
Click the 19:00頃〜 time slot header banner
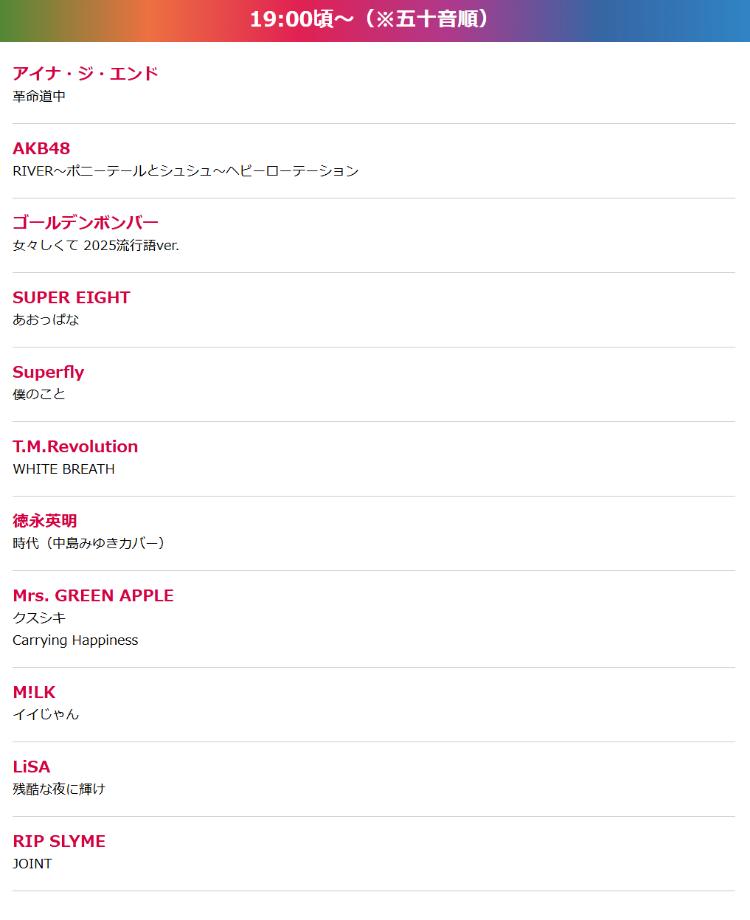(x=375, y=20)
